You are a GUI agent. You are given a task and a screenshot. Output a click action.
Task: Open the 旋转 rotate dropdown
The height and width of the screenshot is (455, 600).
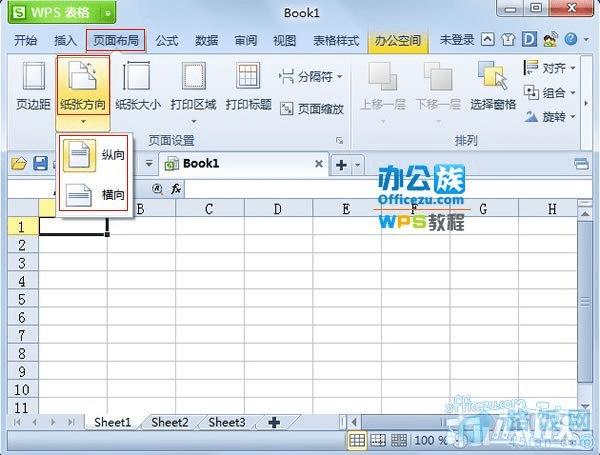coord(549,116)
